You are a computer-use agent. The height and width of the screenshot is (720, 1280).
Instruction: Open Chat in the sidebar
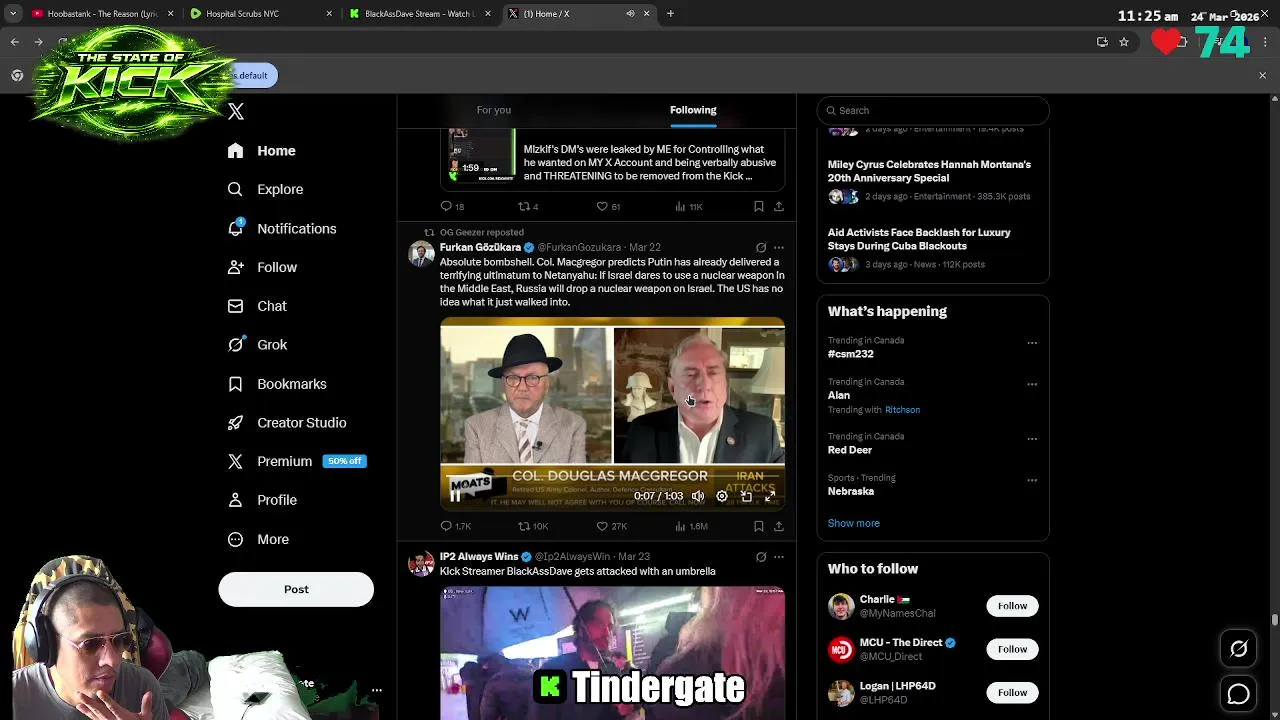point(257,306)
